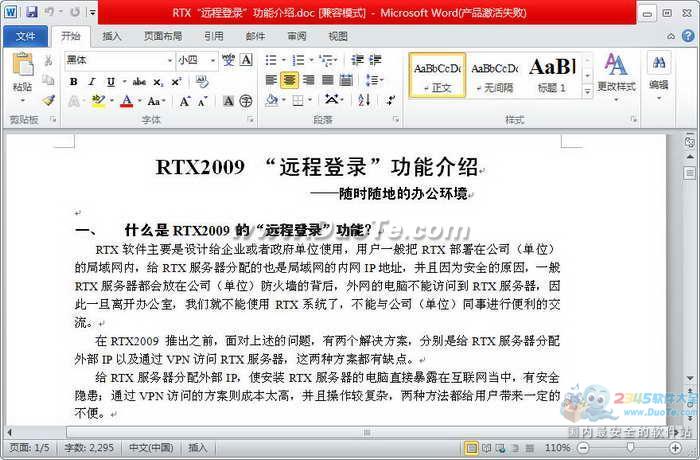Justify paragraph text

point(328,80)
